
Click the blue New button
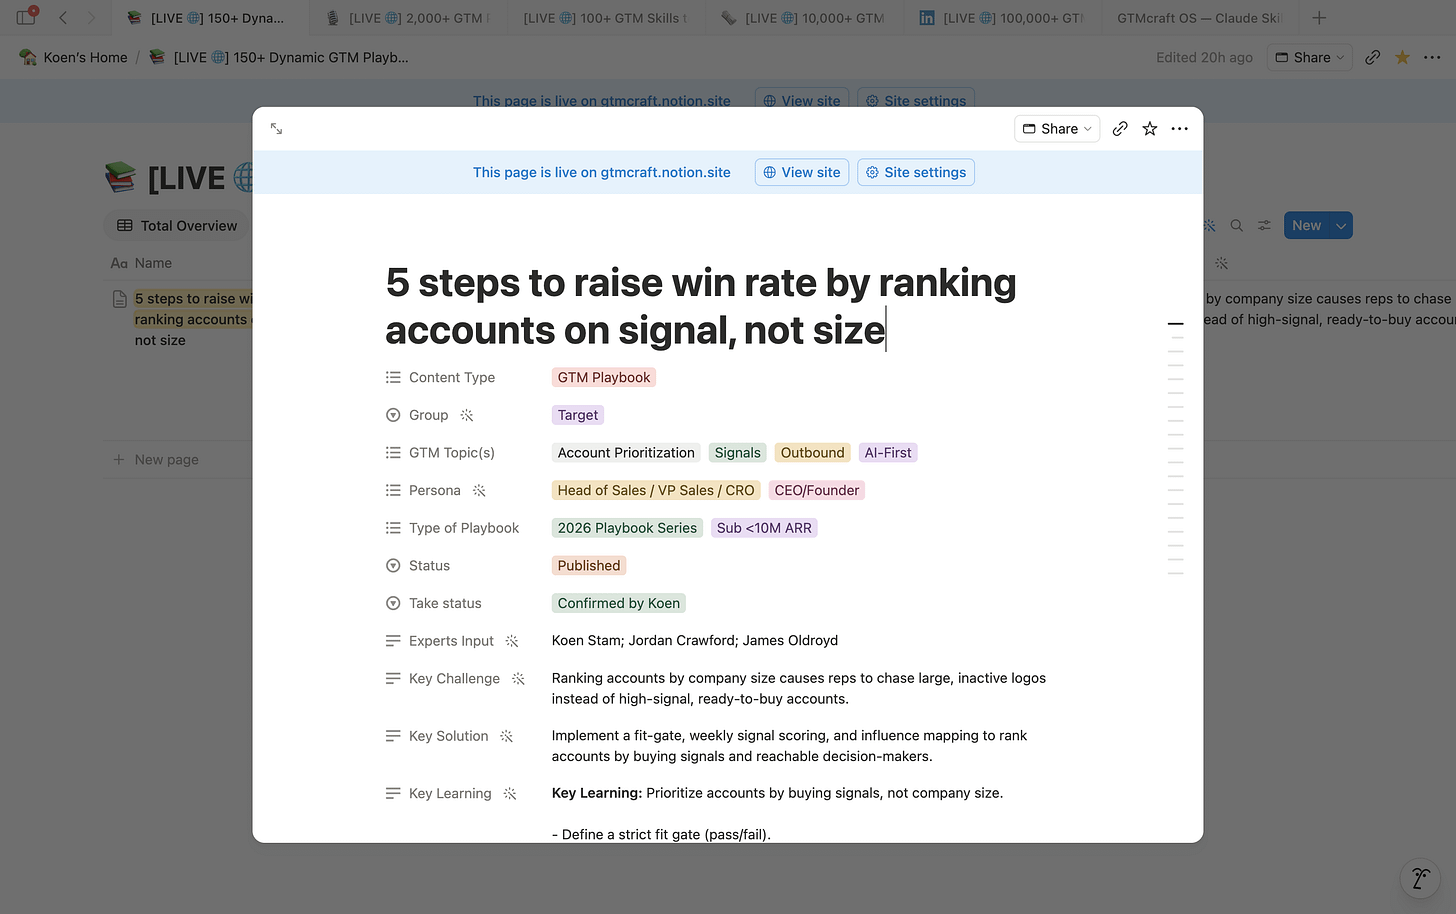point(1306,226)
